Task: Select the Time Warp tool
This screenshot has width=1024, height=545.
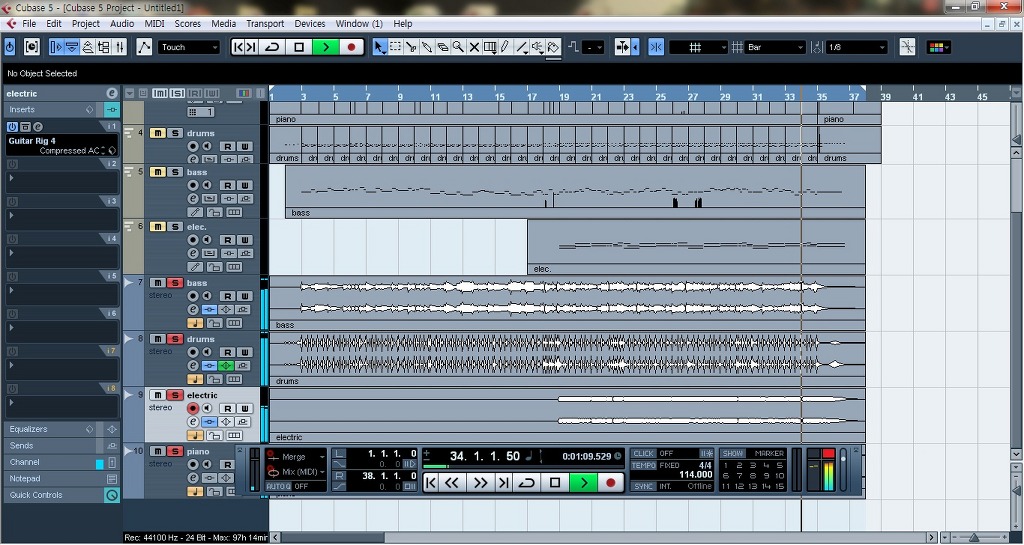Action: 490,47
